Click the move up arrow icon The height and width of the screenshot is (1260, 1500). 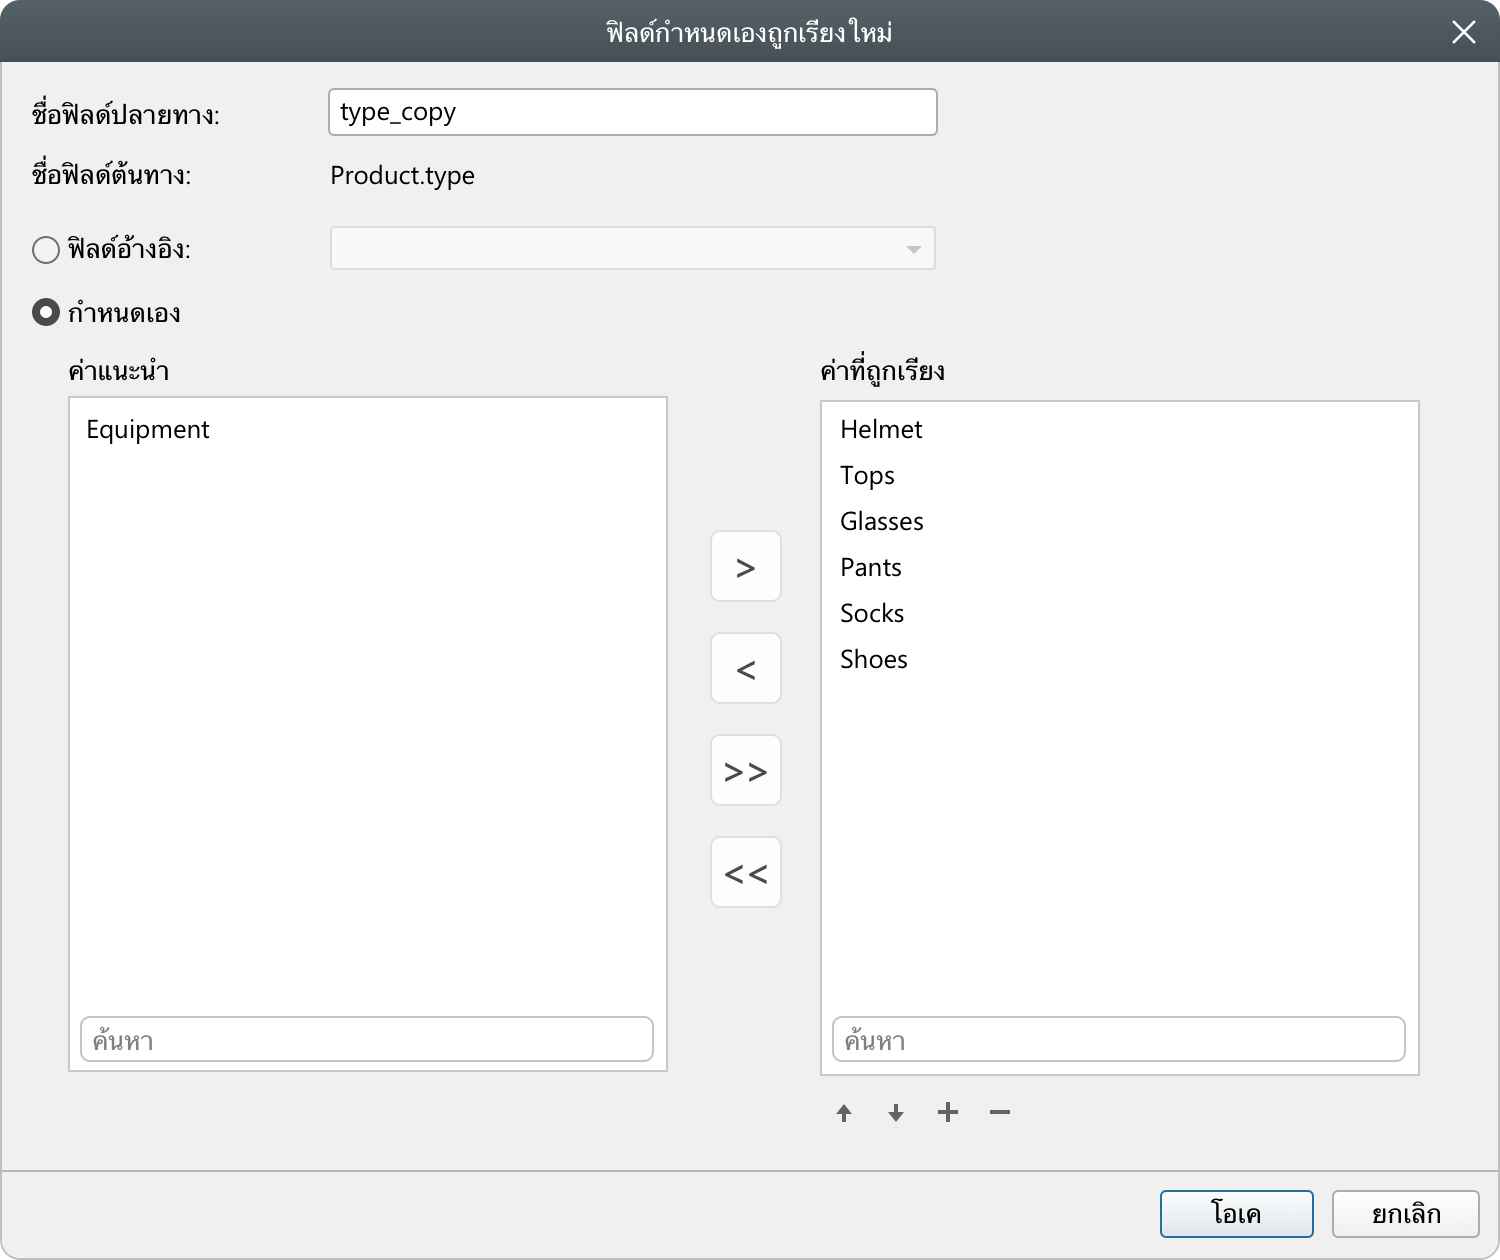point(844,1113)
